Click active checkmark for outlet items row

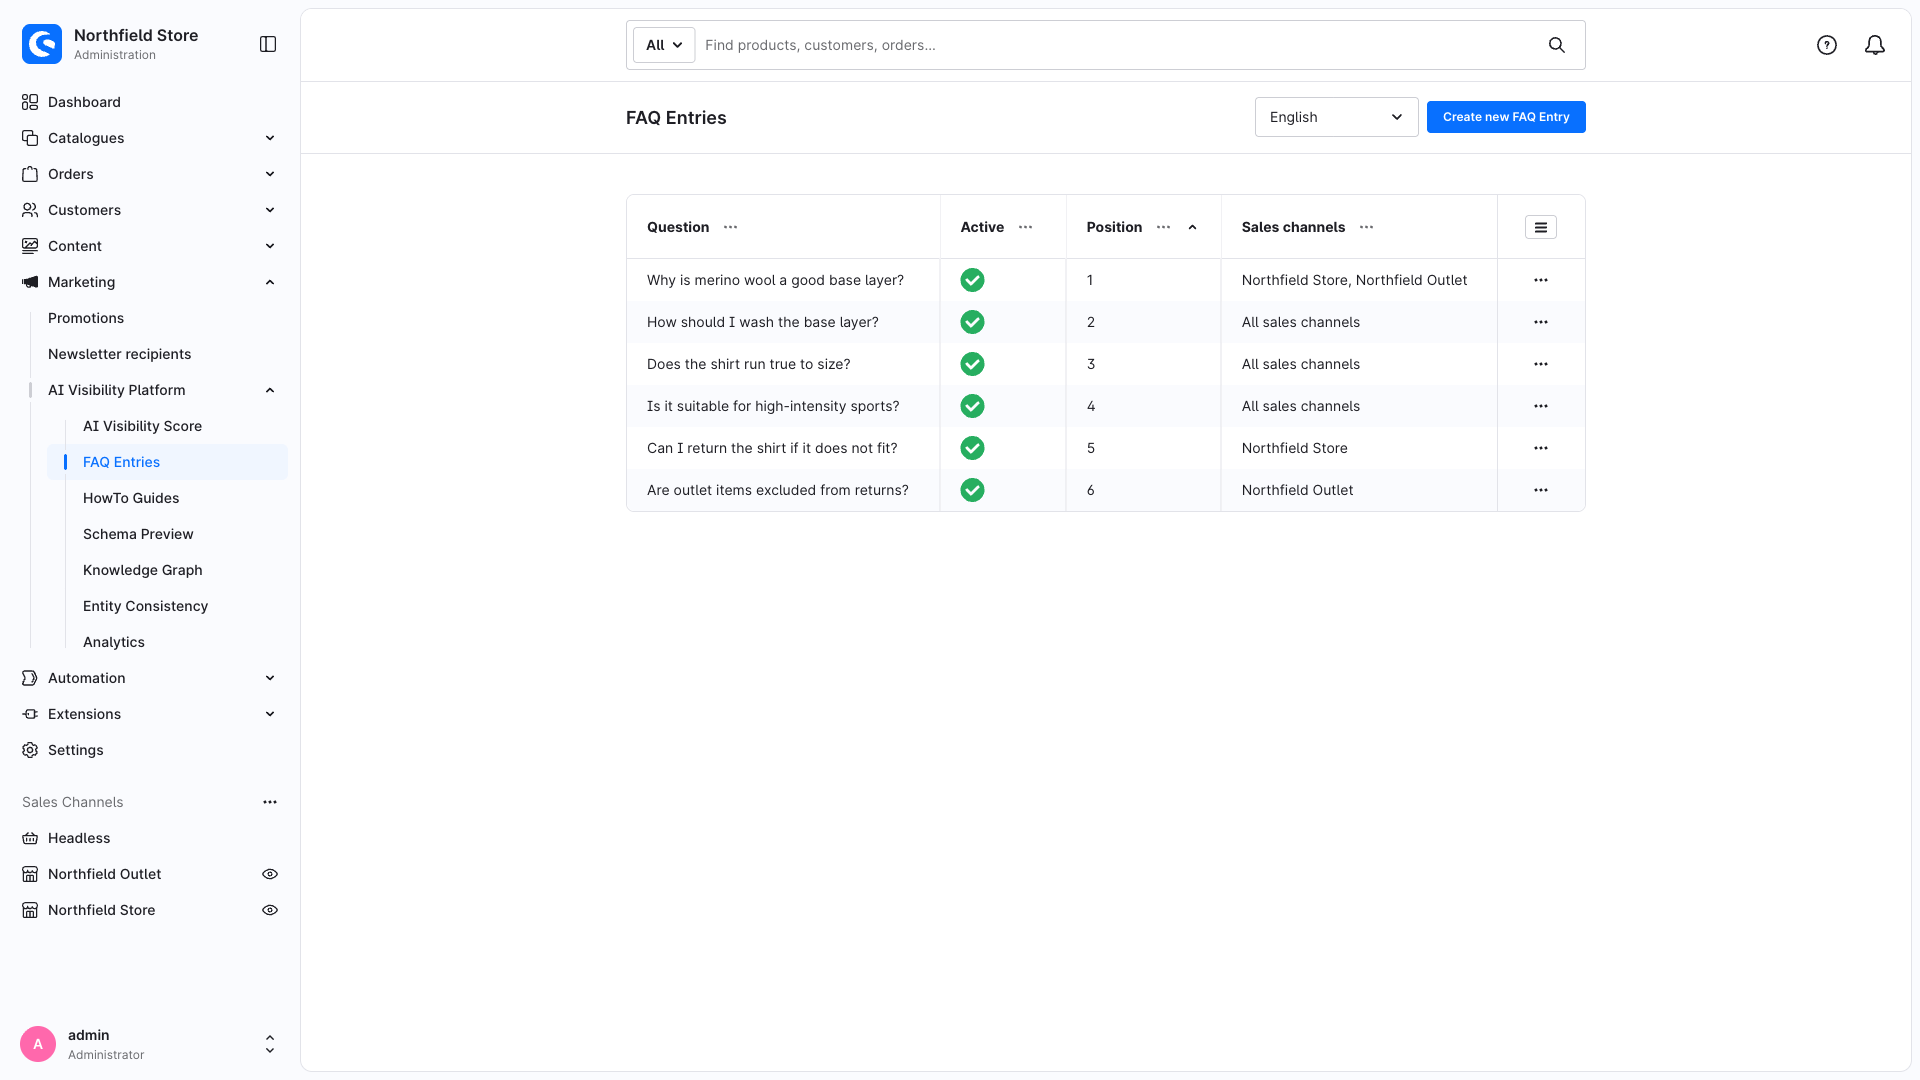pos(972,490)
